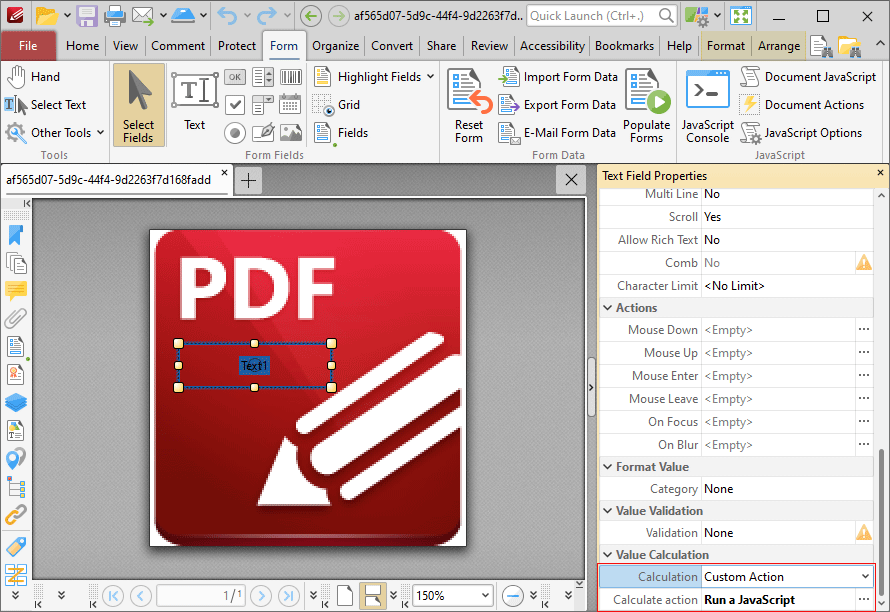
Task: Collapse the Value Validation section
Action: 607,511
